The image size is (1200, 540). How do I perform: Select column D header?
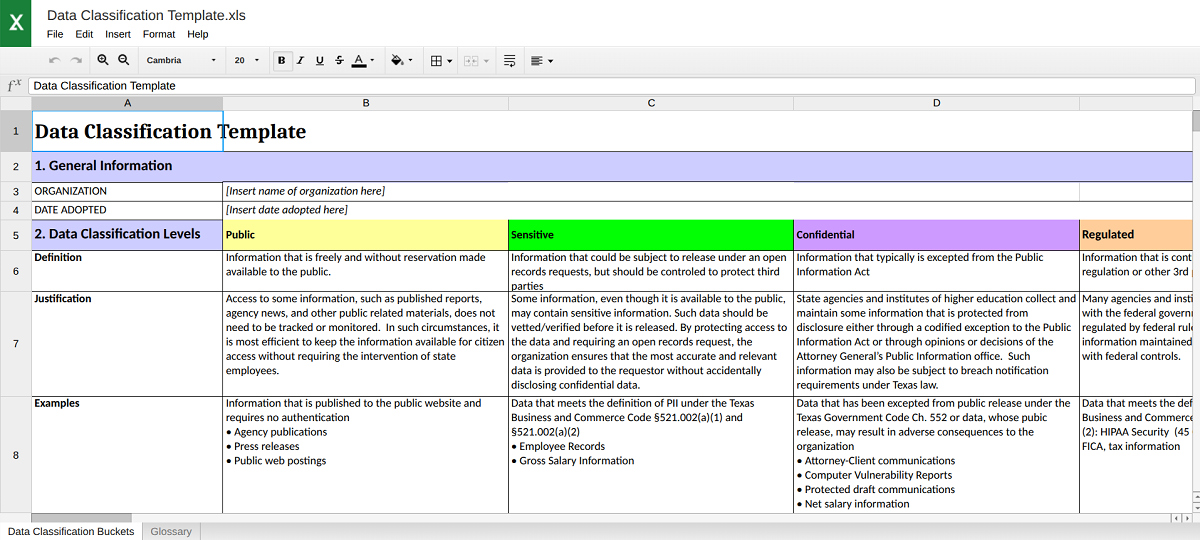point(937,103)
